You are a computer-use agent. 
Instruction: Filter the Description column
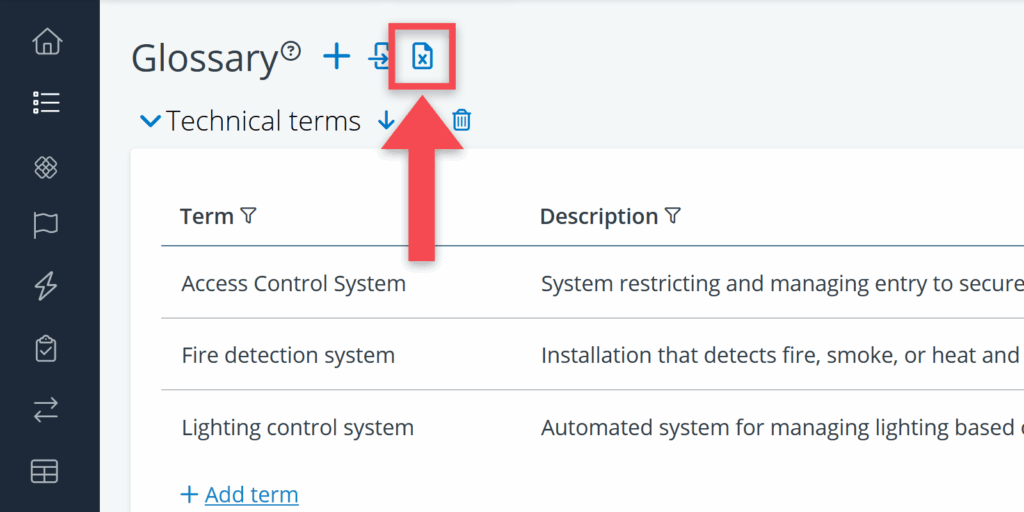[x=673, y=216]
